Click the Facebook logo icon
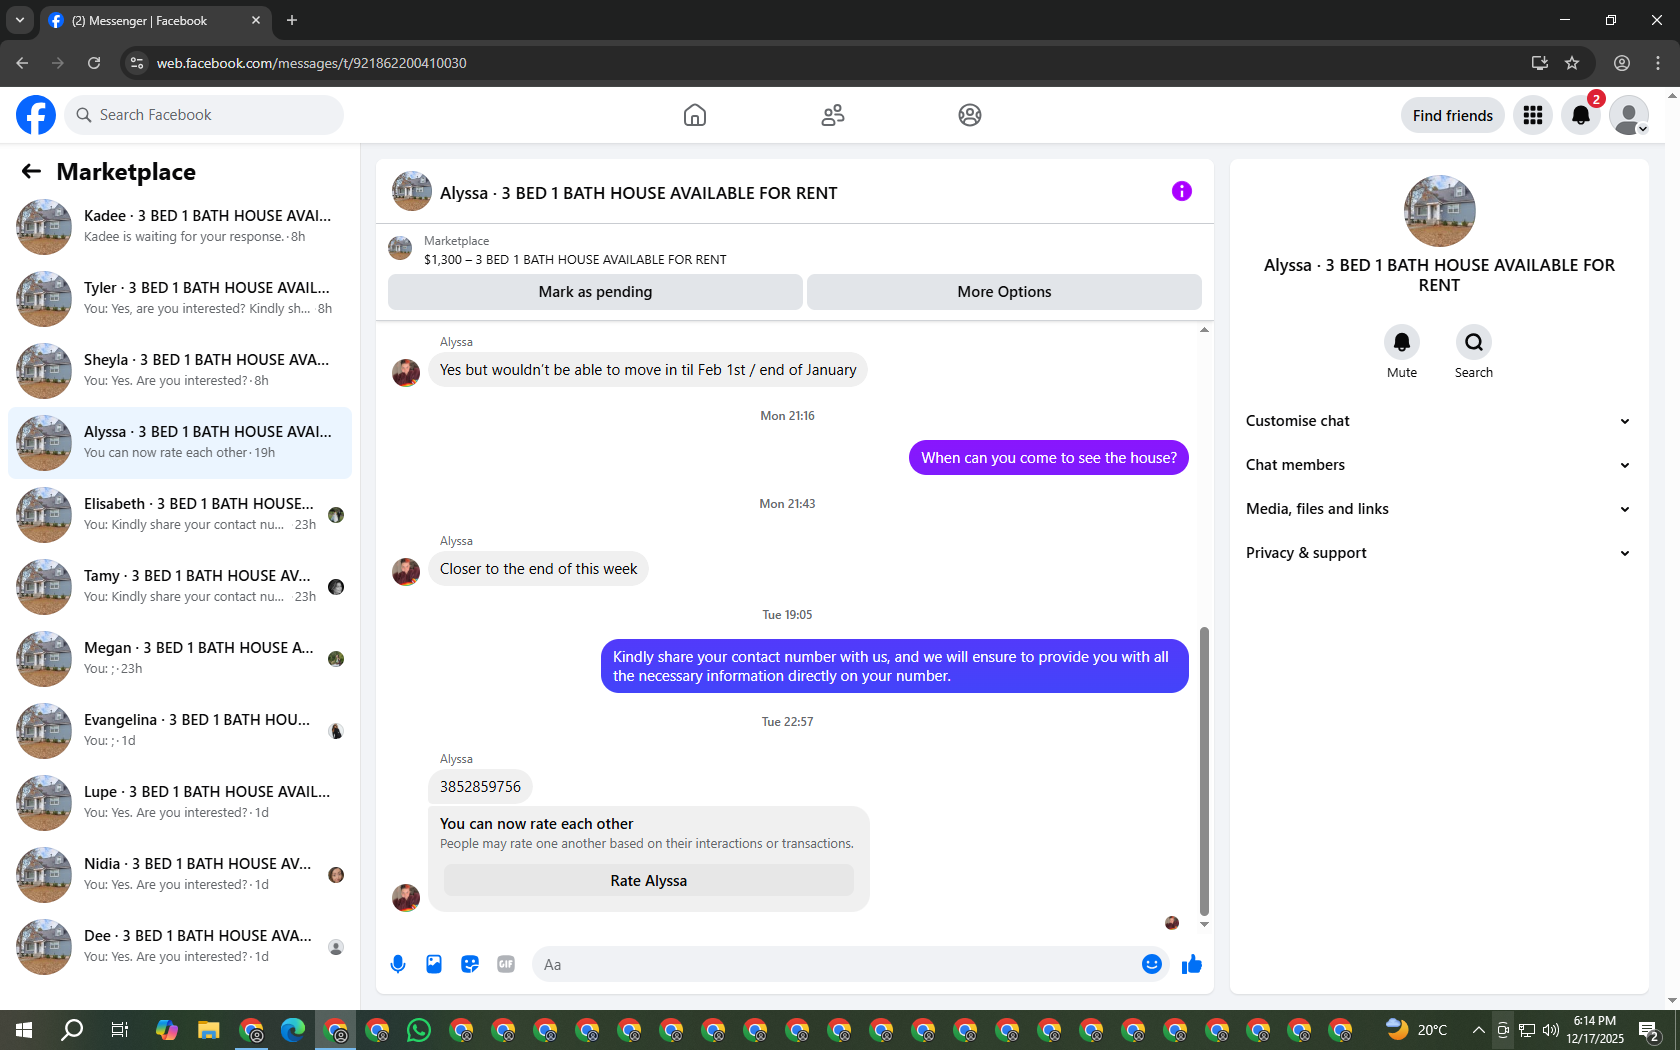 click(36, 115)
